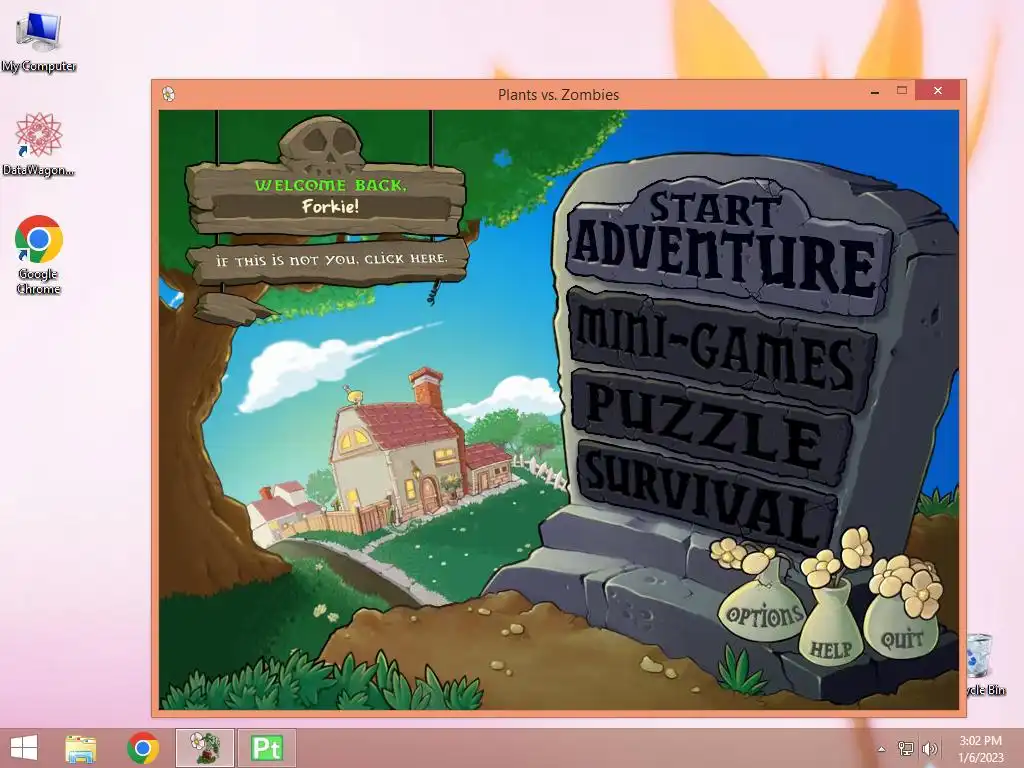Maximize the Plants vs. Zombies window
The width and height of the screenshot is (1024, 768).
[x=902, y=91]
